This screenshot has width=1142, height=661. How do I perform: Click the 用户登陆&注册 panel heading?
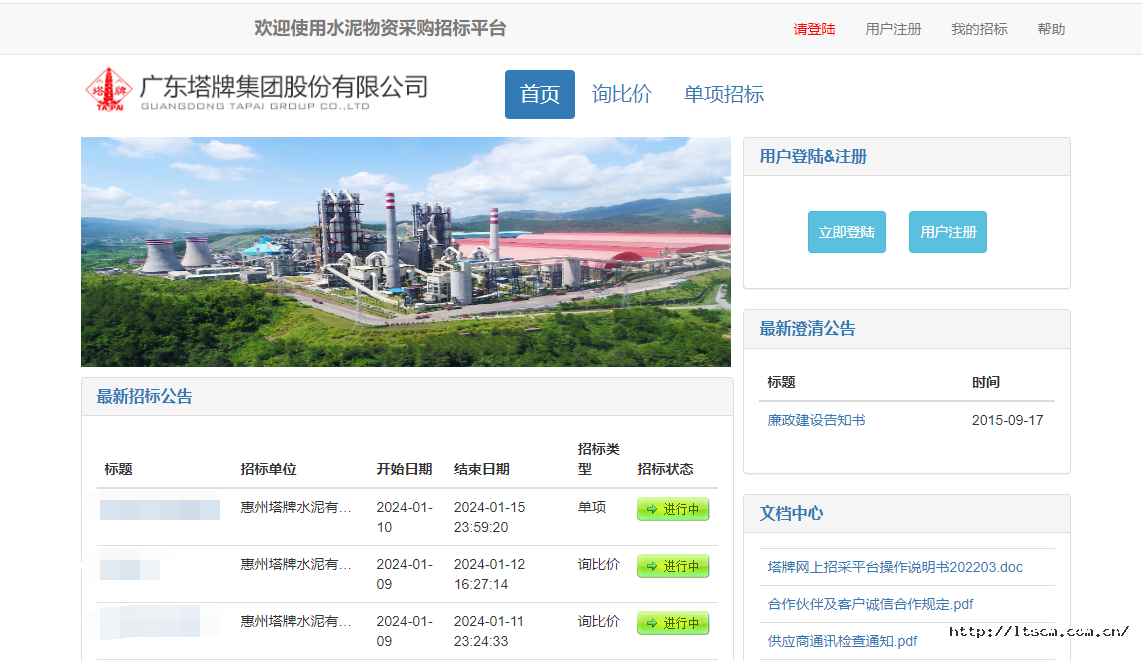click(813, 157)
